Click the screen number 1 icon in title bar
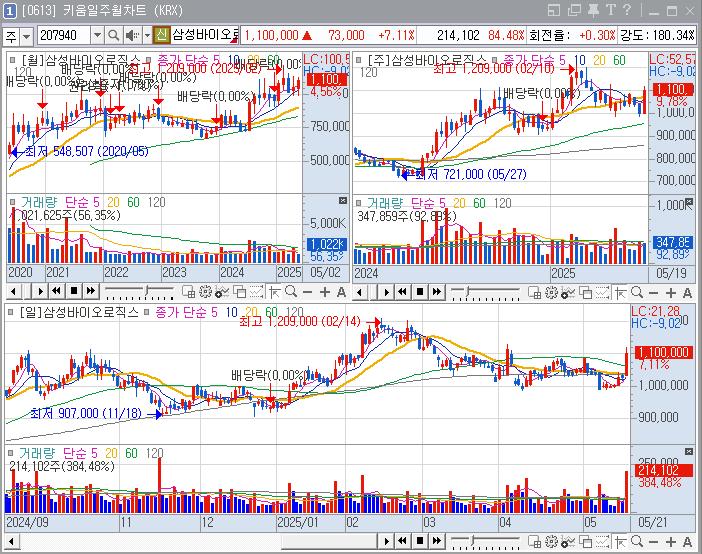The width and height of the screenshot is (702, 554). coord(10,11)
